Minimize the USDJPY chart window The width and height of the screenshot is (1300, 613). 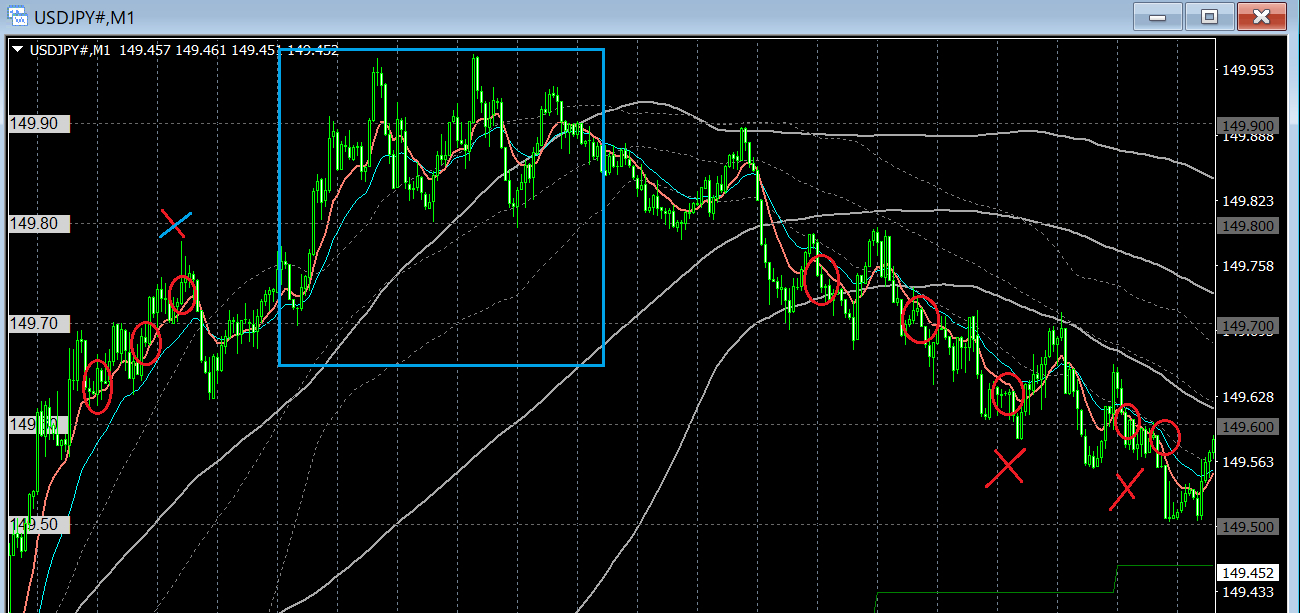1159,16
